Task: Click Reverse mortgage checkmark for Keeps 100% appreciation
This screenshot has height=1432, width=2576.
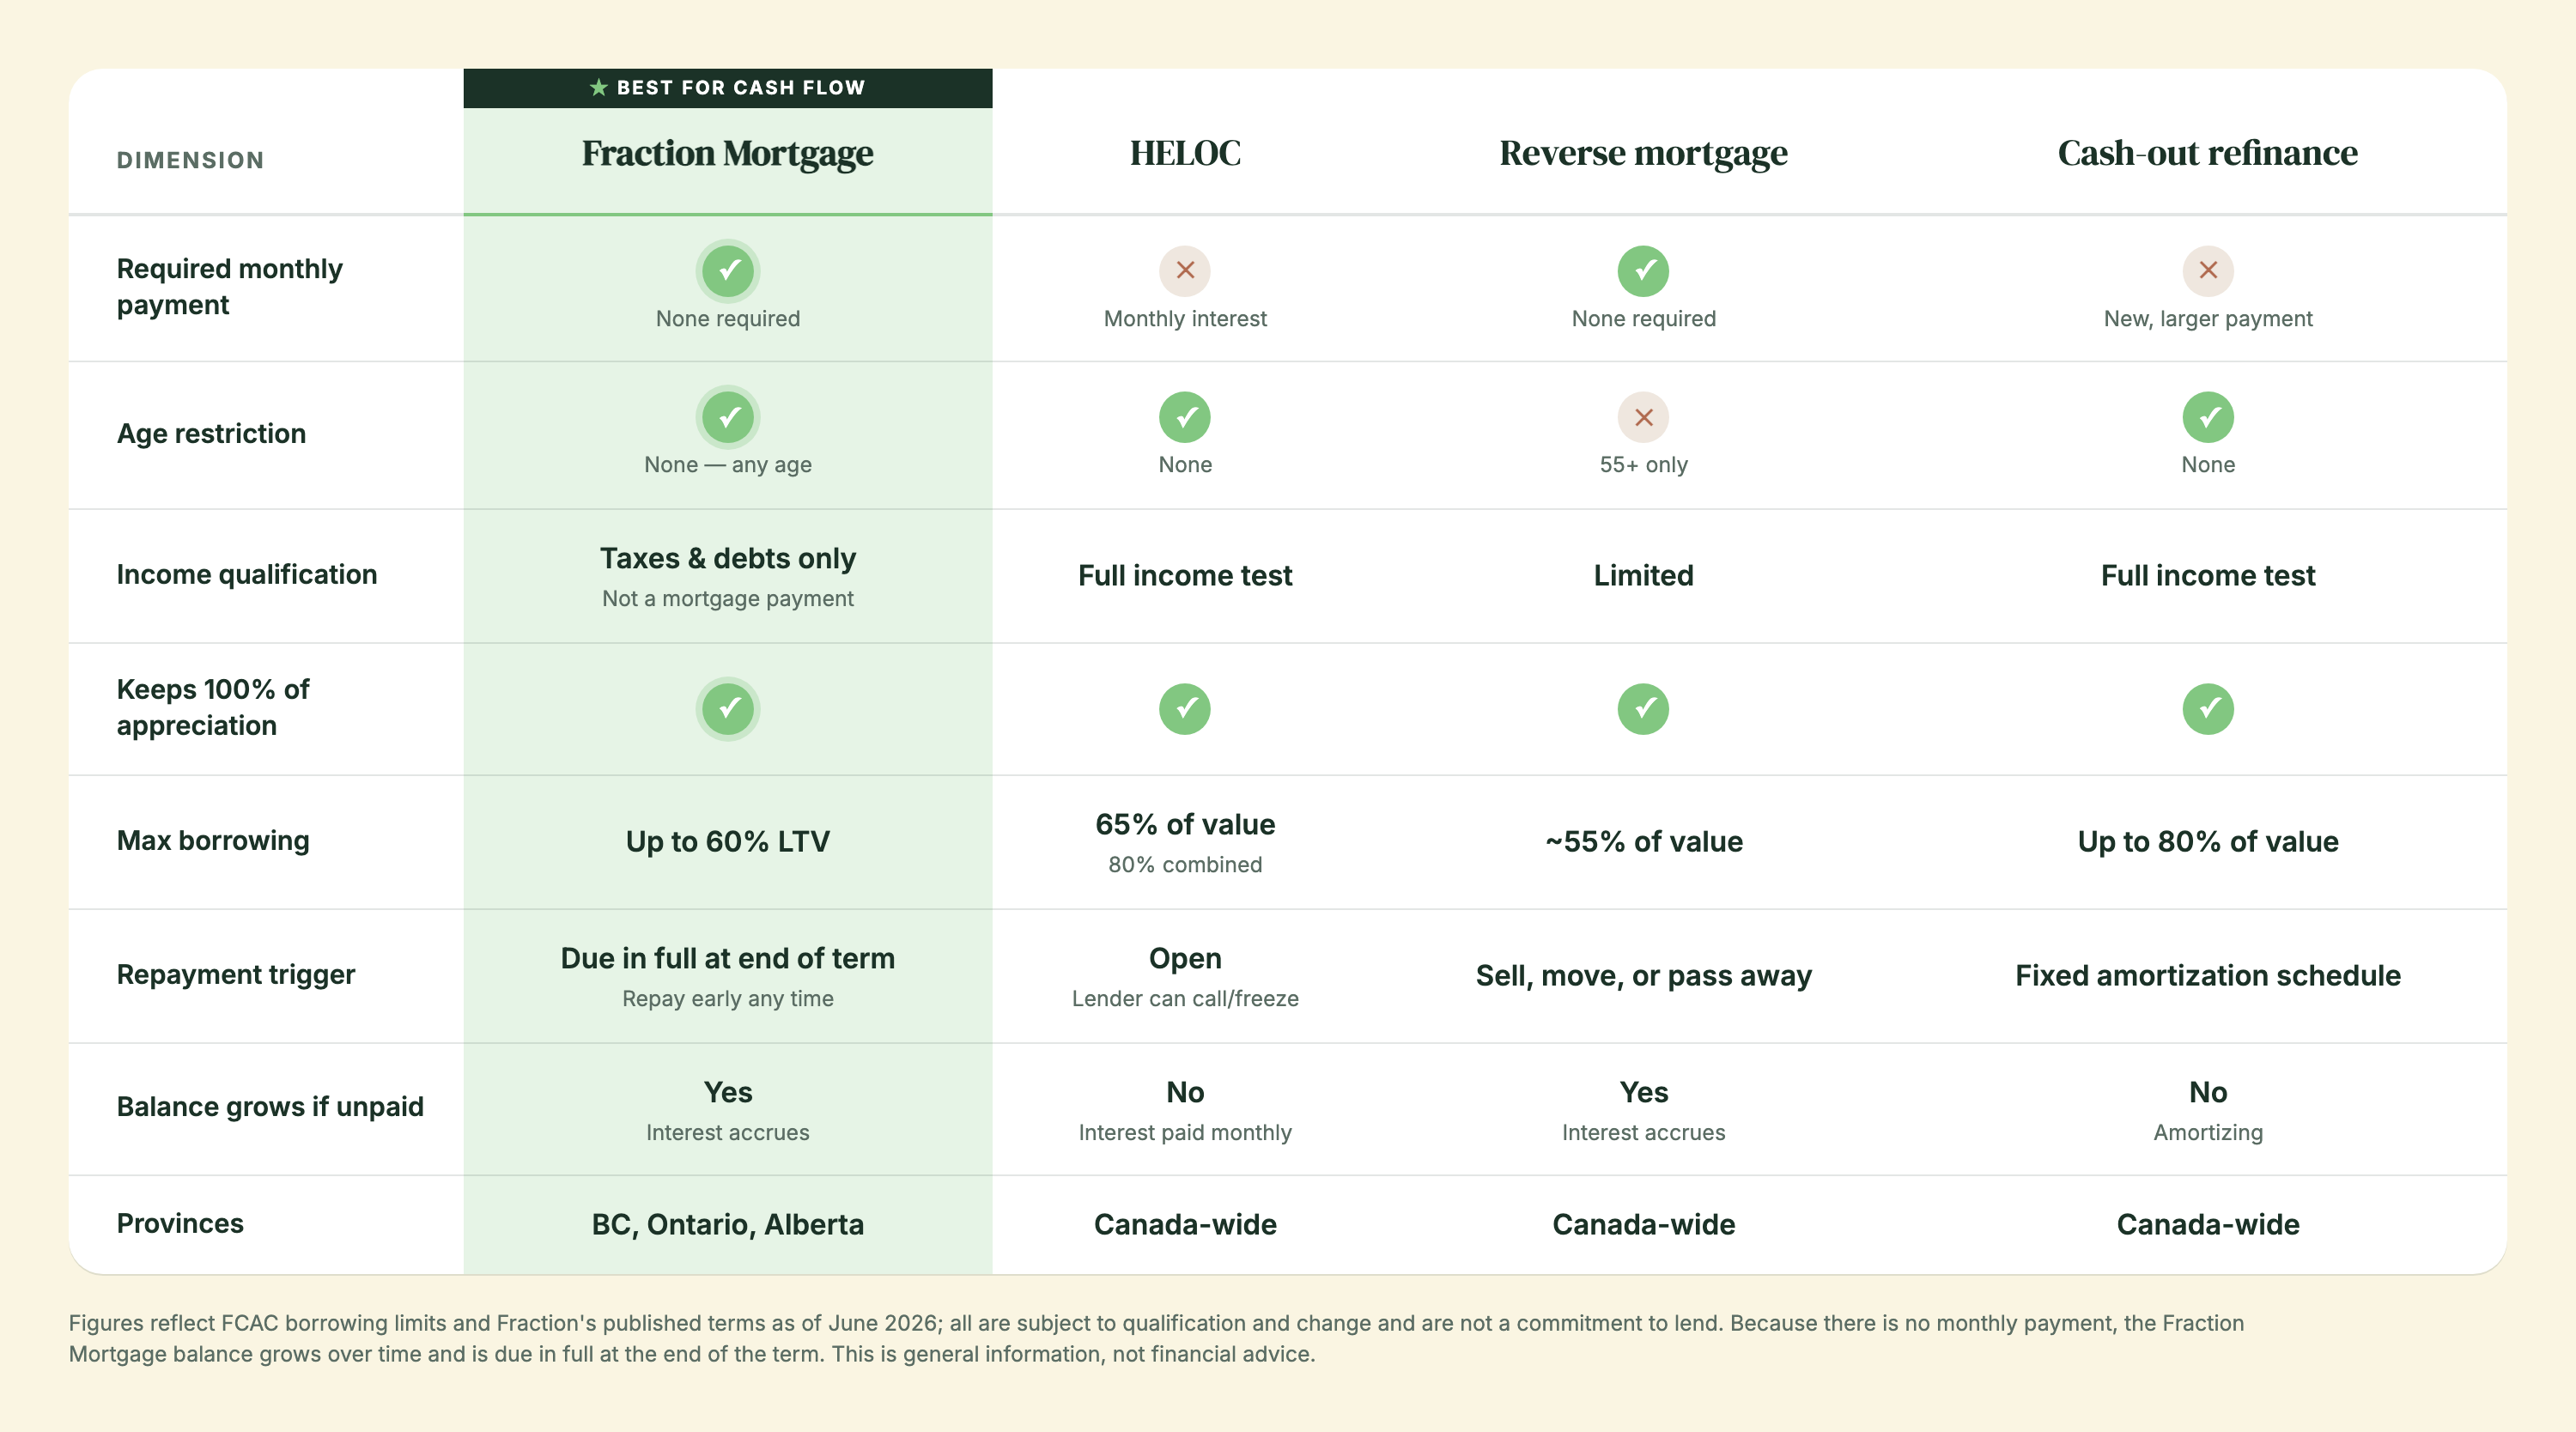Action: 1643,709
